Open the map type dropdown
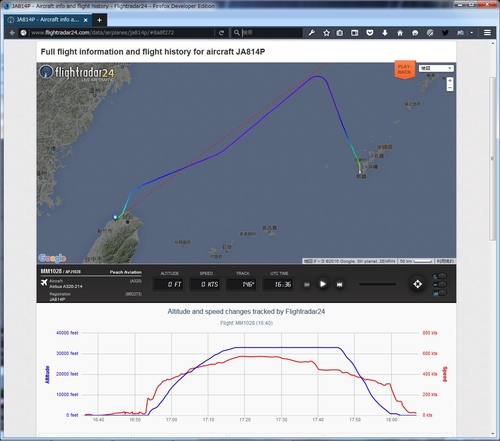 (x=436, y=68)
